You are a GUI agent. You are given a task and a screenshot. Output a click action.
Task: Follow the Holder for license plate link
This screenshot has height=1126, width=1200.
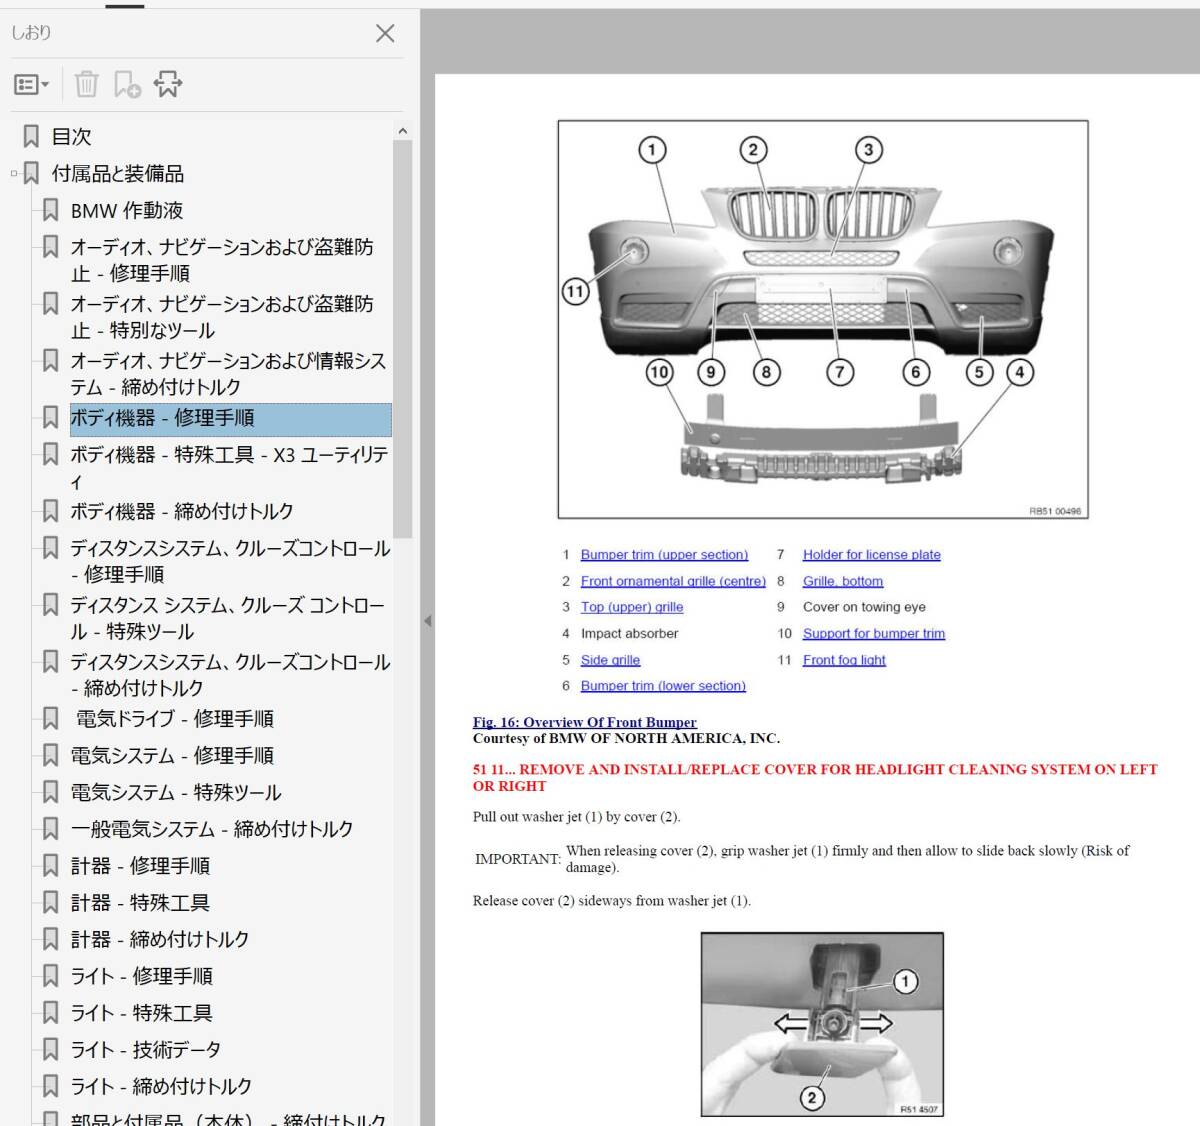(871, 555)
